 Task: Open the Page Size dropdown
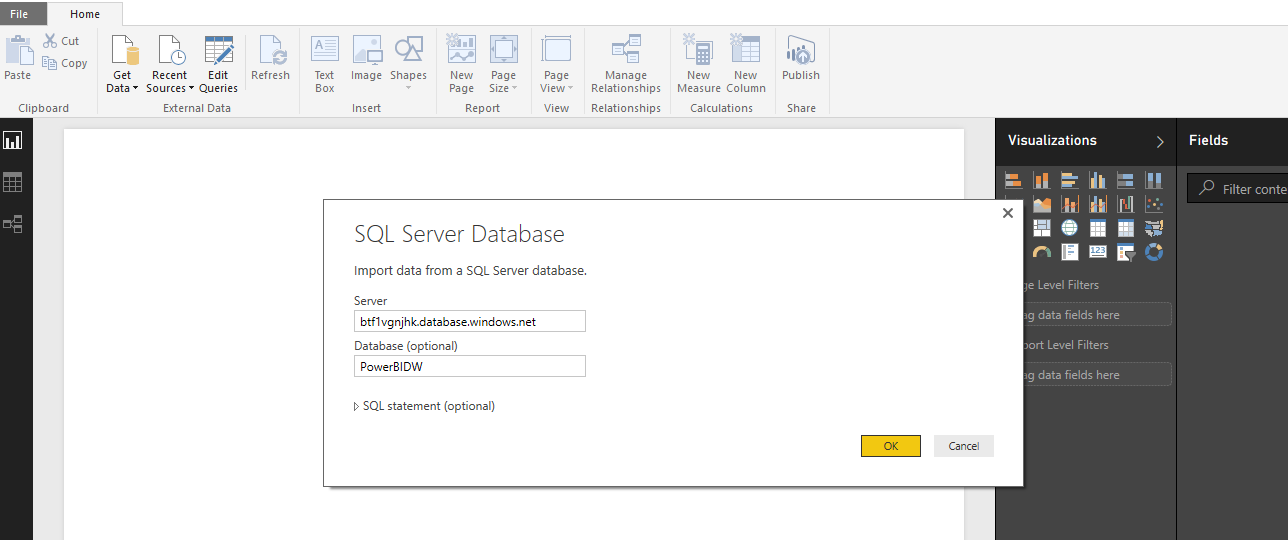tap(504, 64)
